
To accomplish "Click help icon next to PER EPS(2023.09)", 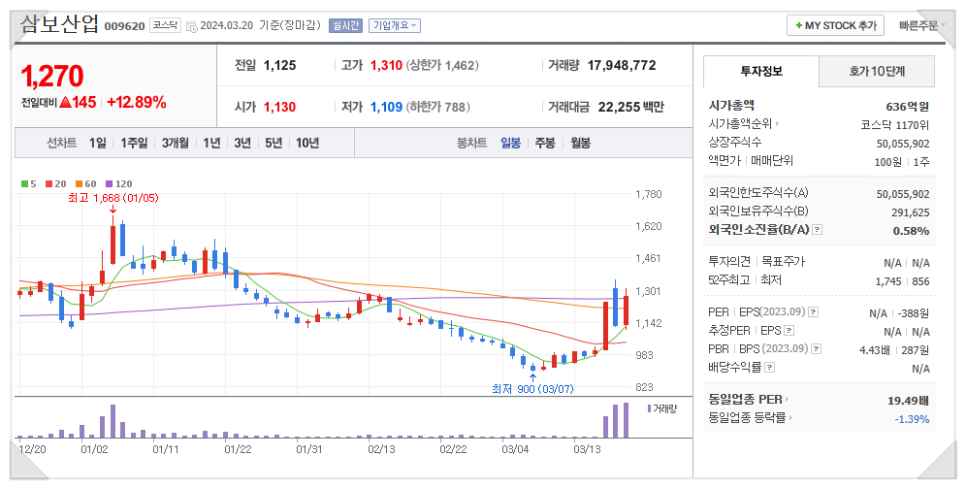I will click(x=813, y=312).
